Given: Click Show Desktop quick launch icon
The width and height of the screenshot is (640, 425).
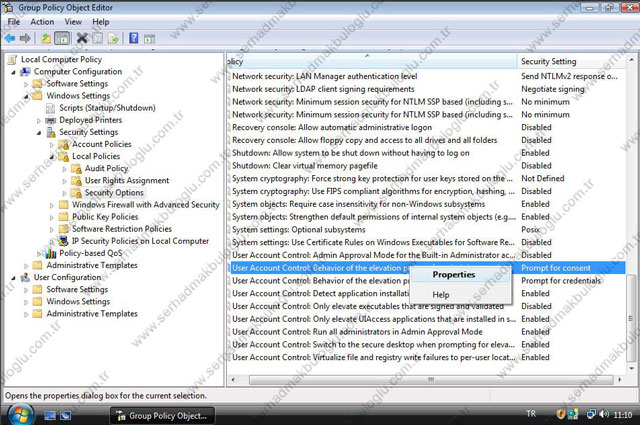Looking at the screenshot, I should coord(50,416).
